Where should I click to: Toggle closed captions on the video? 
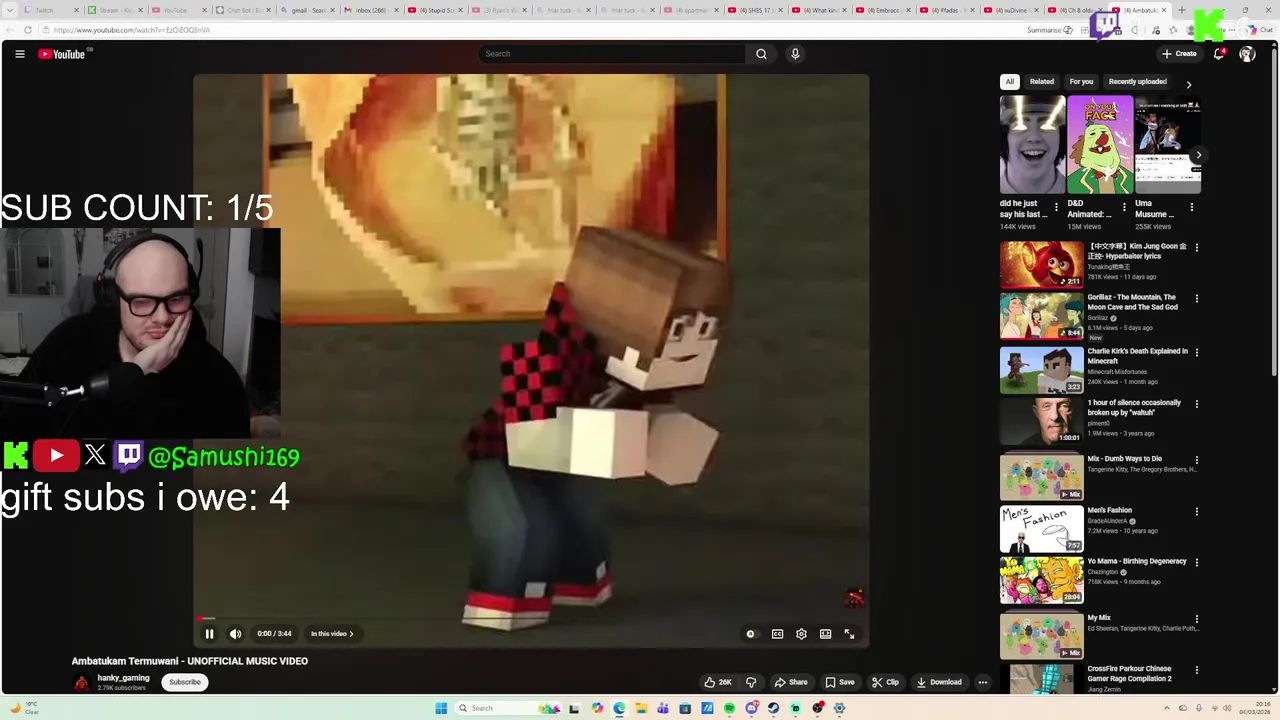coord(777,634)
